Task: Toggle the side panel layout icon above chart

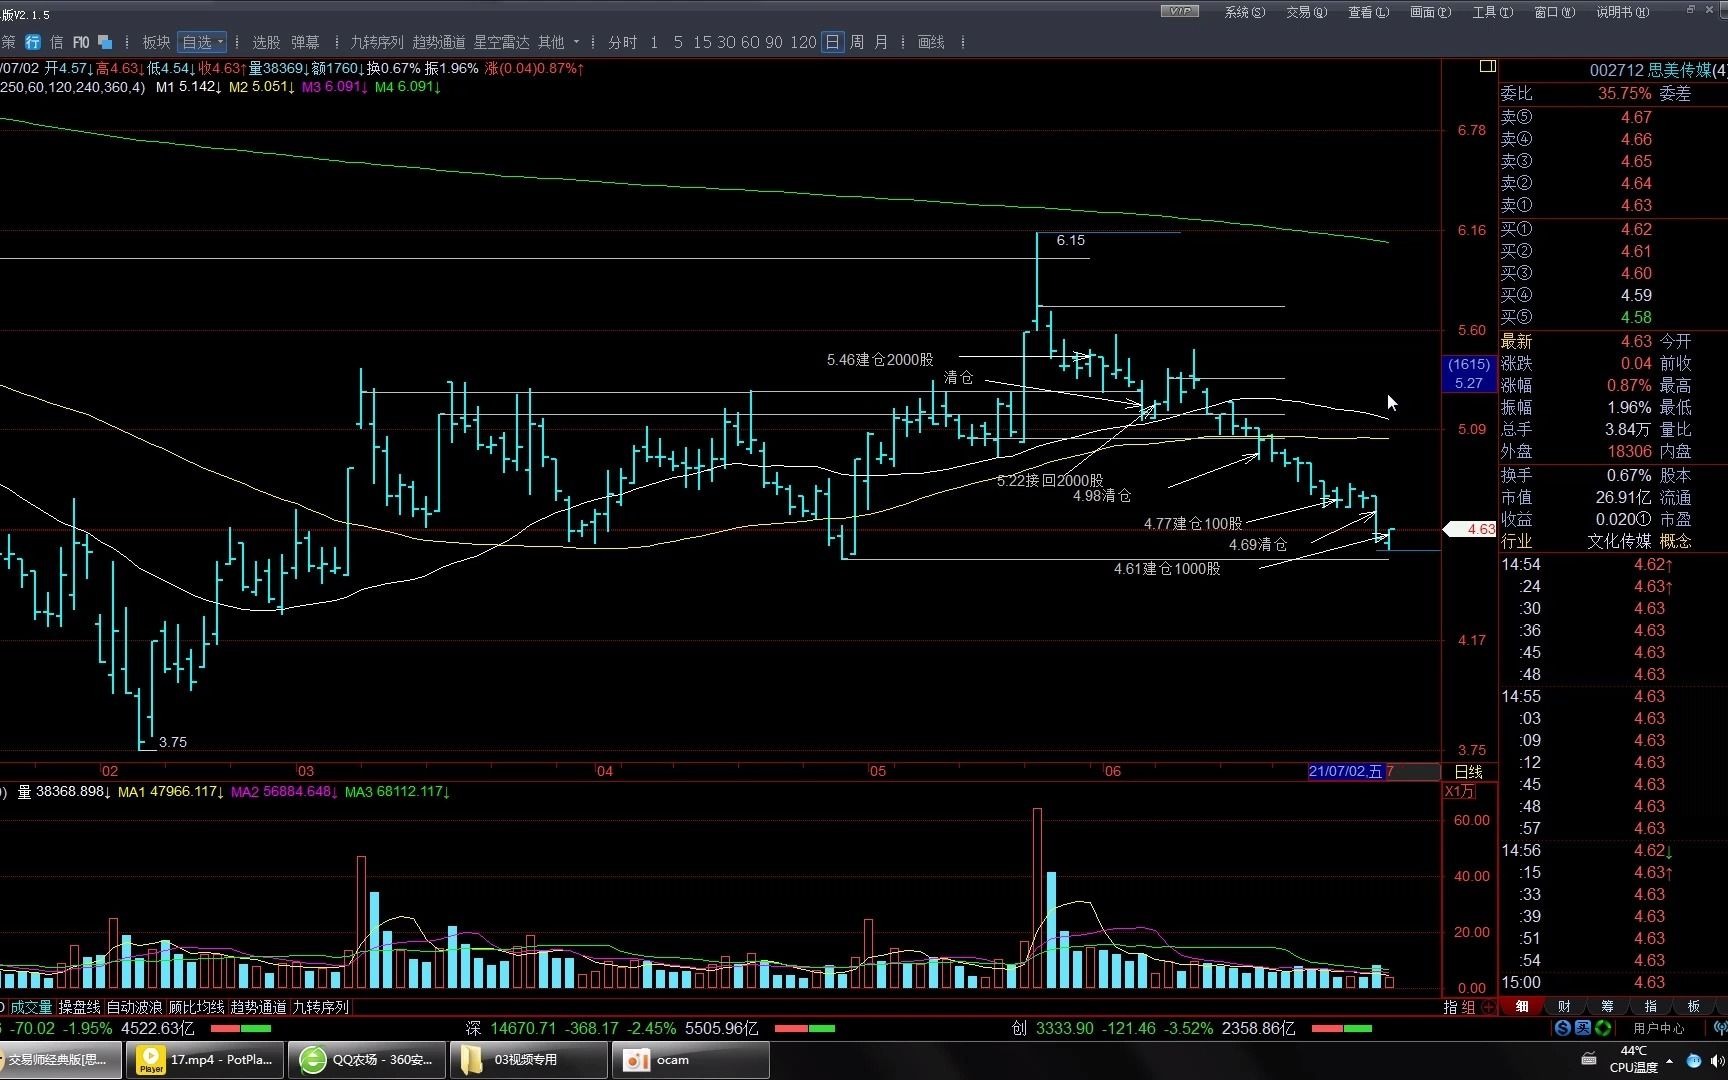Action: click(1487, 66)
